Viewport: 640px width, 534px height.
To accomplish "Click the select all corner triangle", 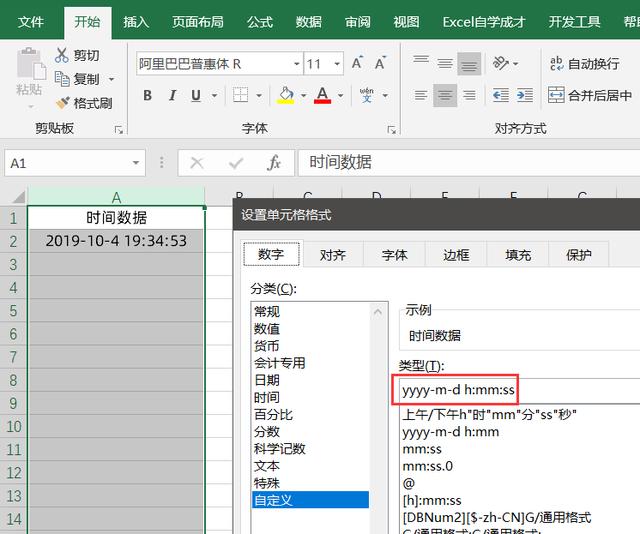I will (x=19, y=197).
